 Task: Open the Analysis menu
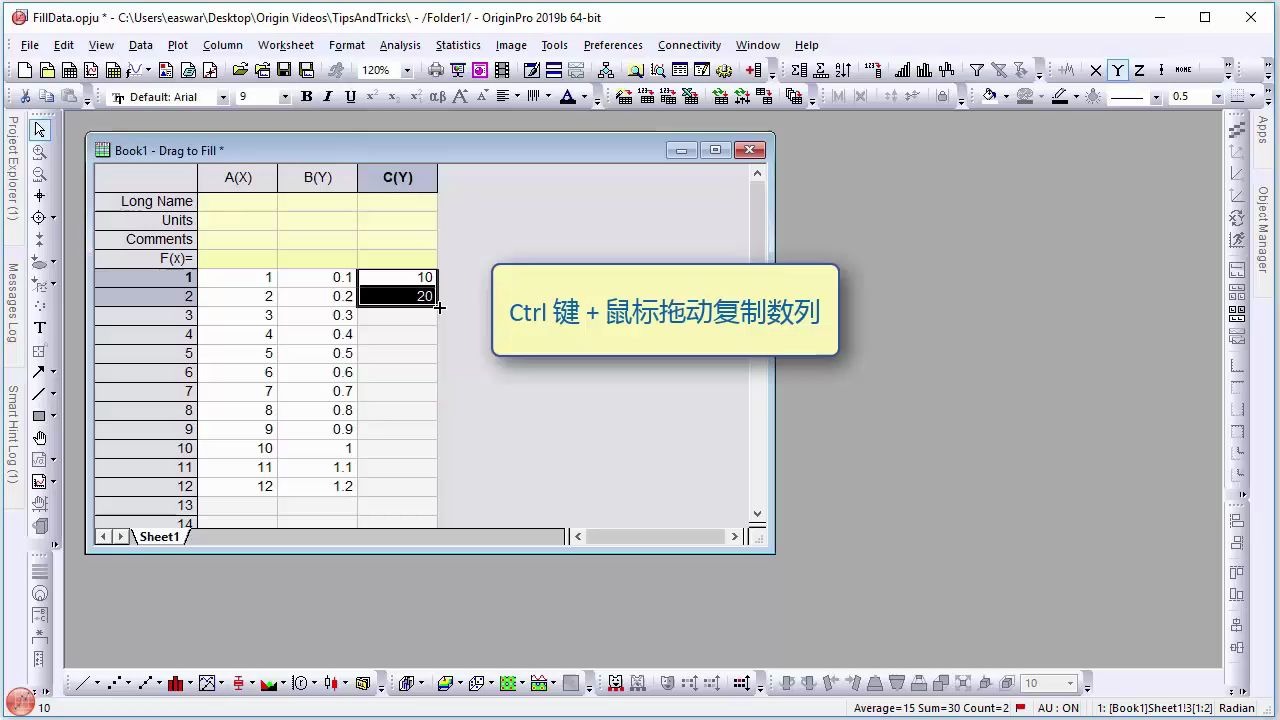(x=400, y=45)
